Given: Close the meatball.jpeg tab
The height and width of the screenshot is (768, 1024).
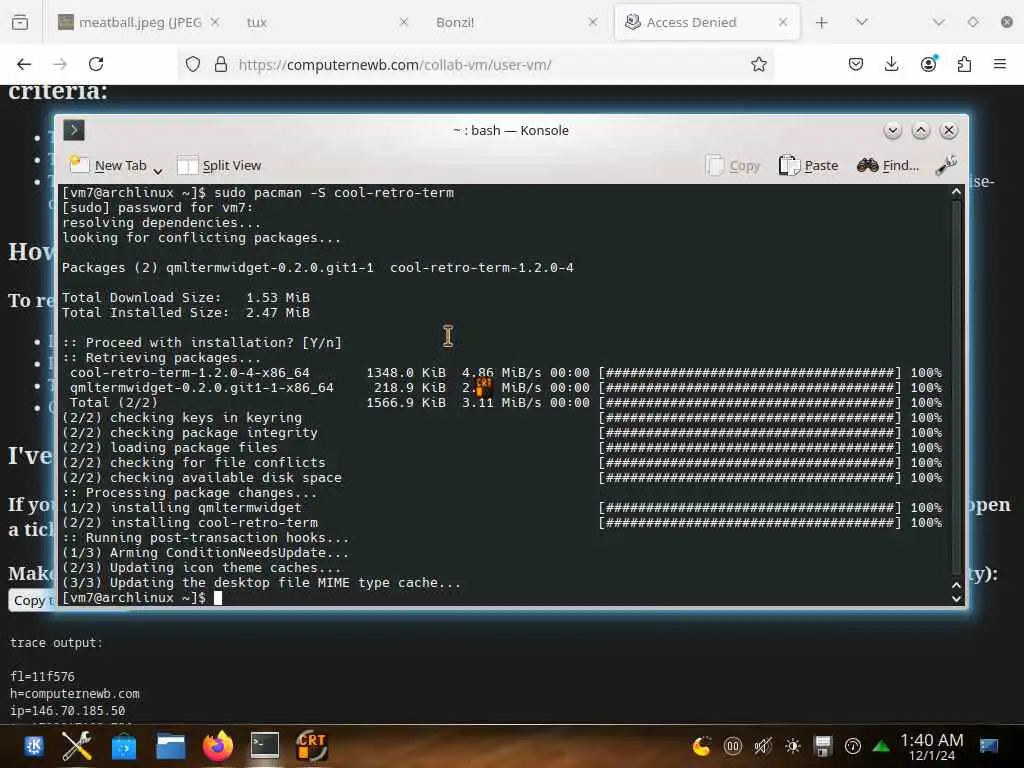Looking at the screenshot, I should [215, 22].
